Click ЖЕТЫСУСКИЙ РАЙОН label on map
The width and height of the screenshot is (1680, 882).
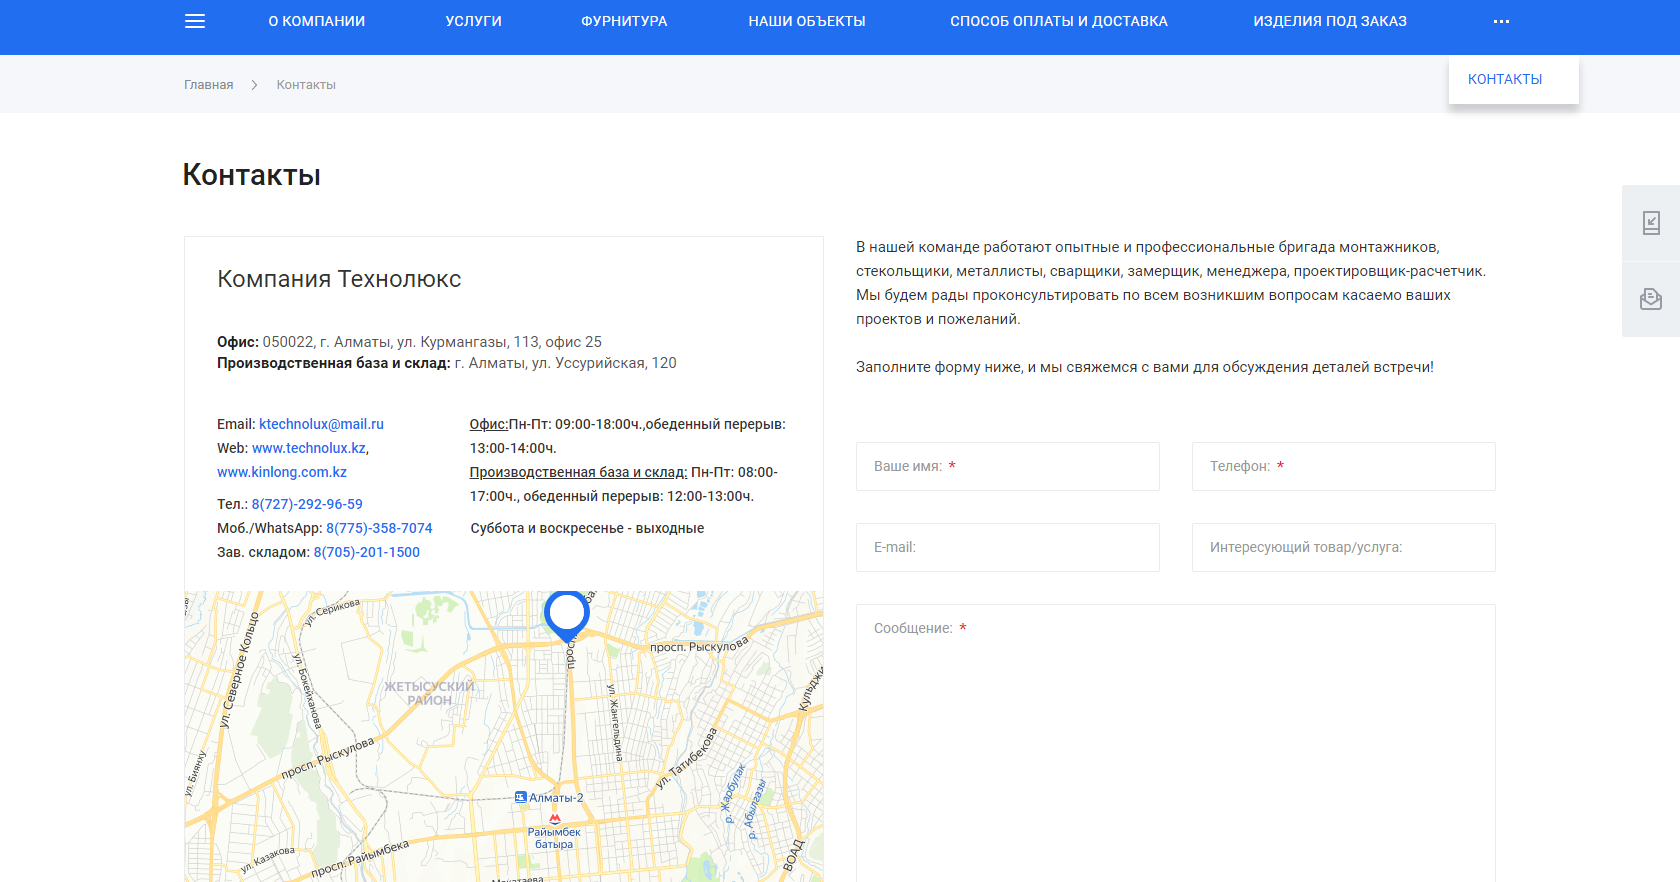pos(430,693)
